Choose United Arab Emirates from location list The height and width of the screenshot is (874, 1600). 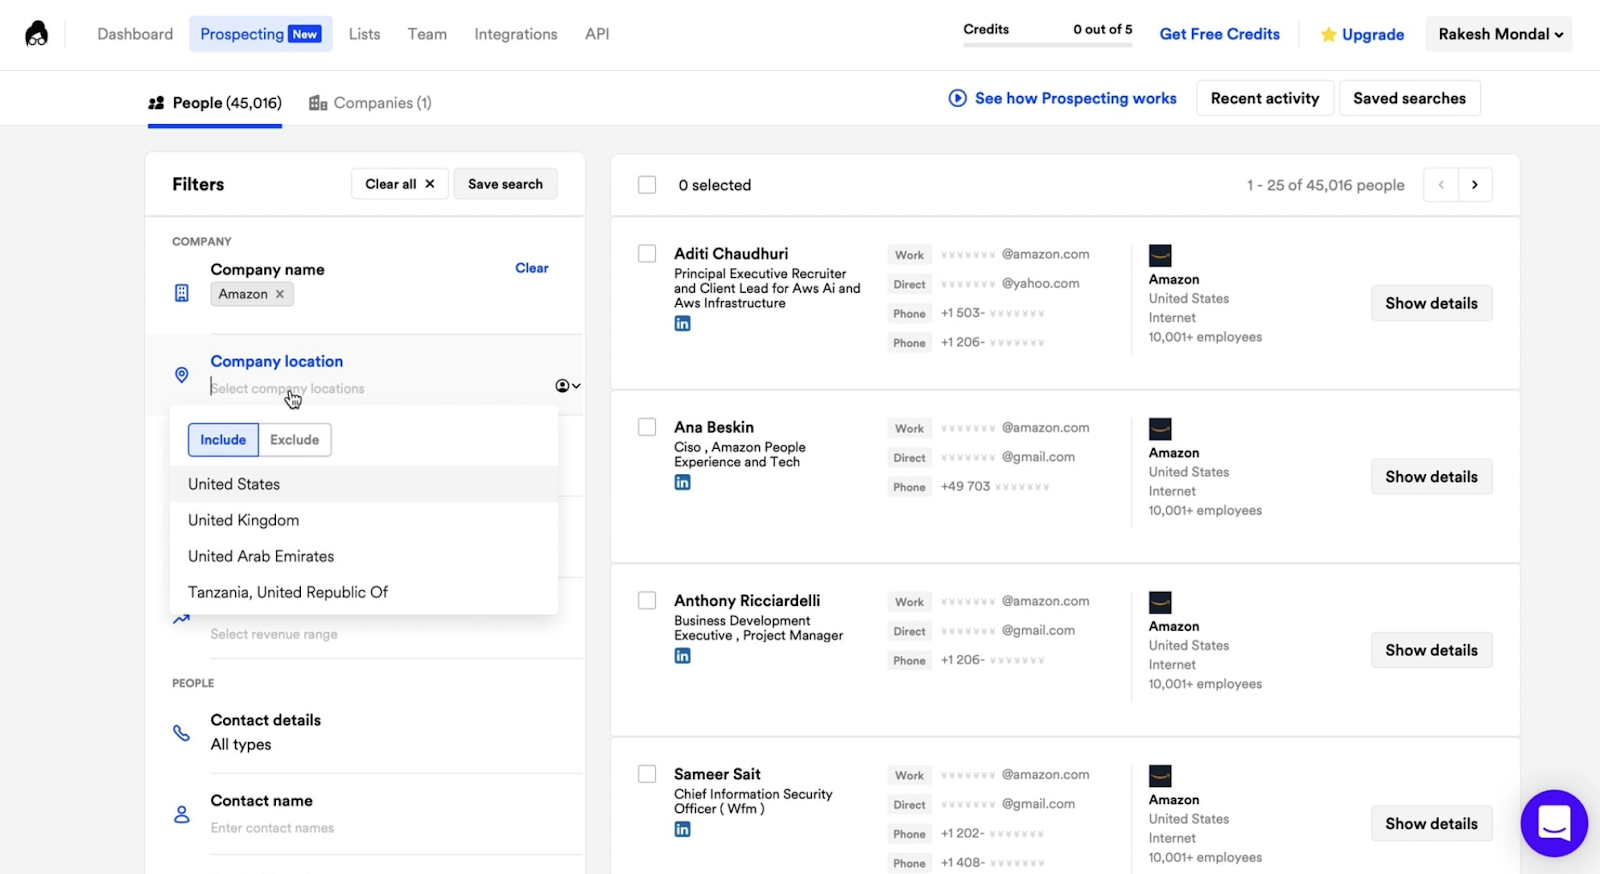point(364,556)
